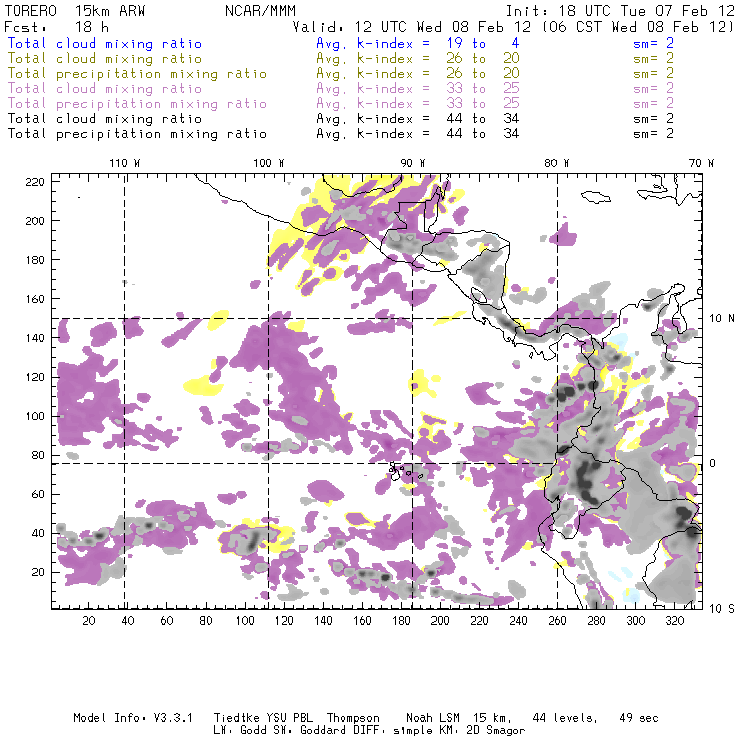Viewport: 740px width, 740px height.
Task: Click the "Thompson" microphysics label
Action: pos(353,718)
